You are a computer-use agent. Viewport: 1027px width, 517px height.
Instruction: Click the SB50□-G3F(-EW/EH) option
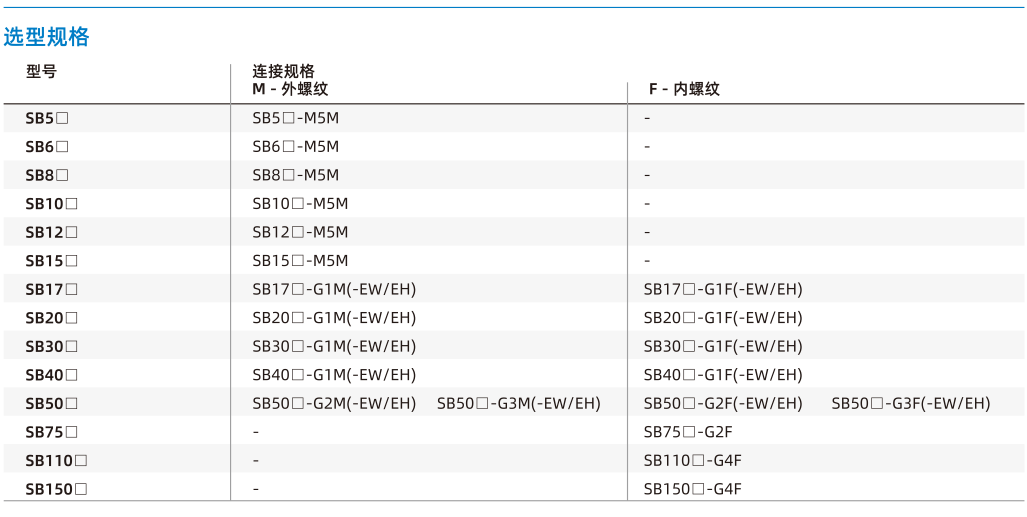click(911, 403)
